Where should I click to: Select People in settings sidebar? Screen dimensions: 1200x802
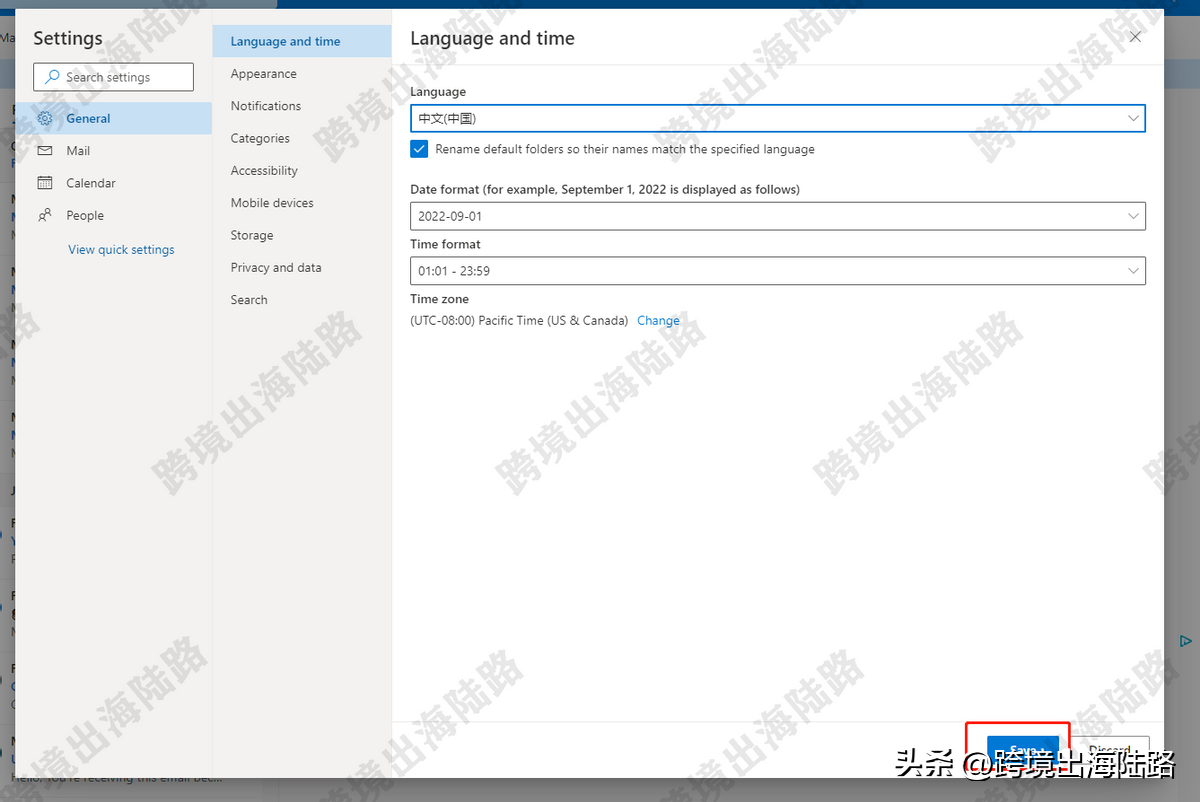tap(114, 215)
